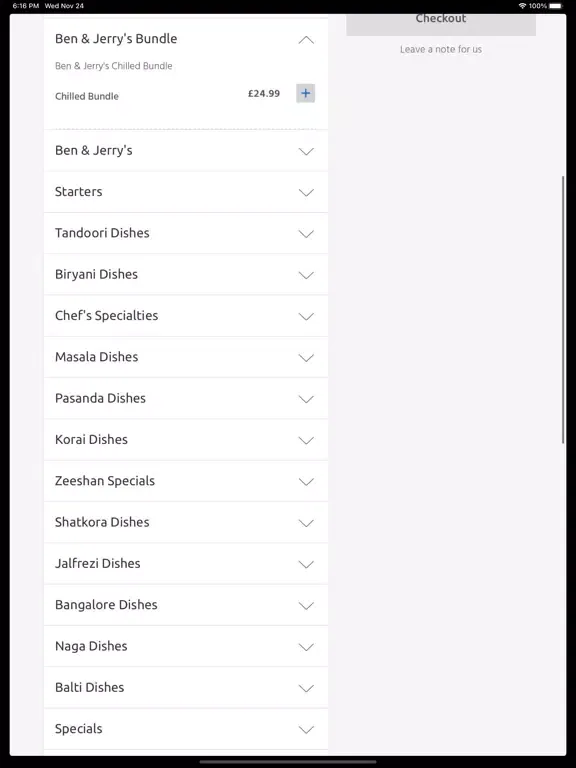Select the Jalfrezi Dishes menu category
The image size is (576, 768).
(186, 564)
